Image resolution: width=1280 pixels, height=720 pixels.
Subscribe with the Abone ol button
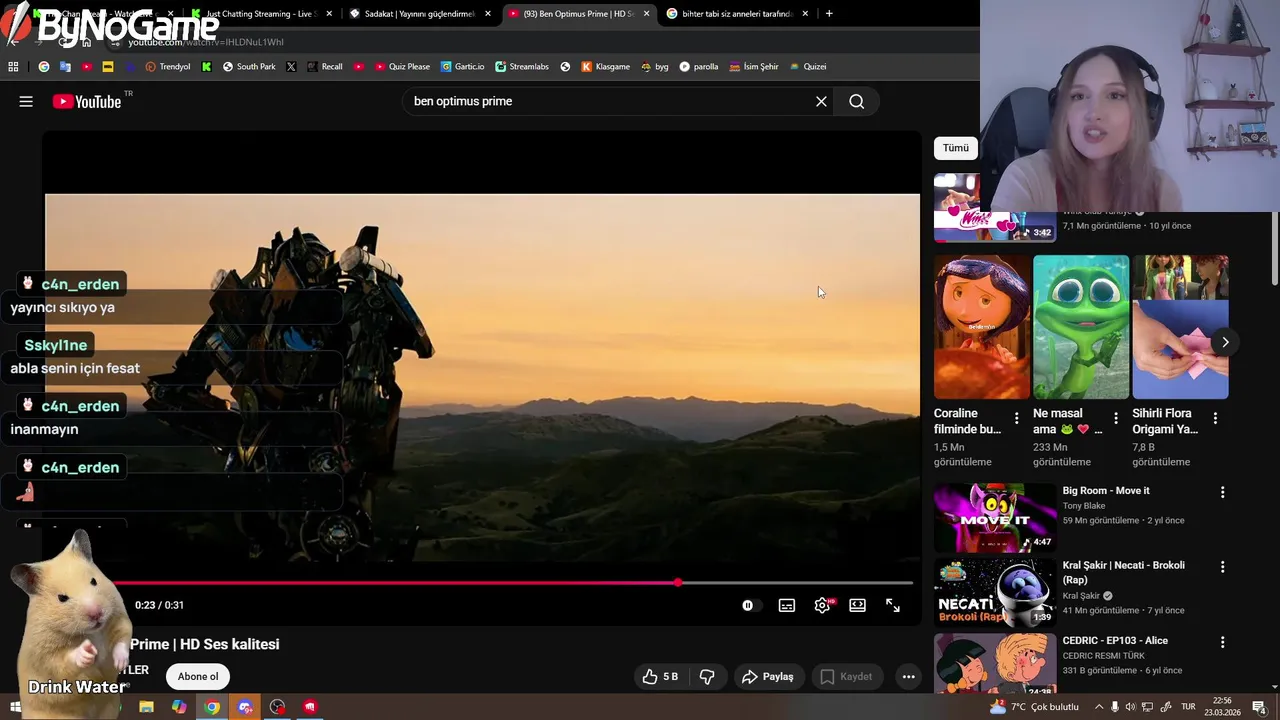pyautogui.click(x=198, y=676)
